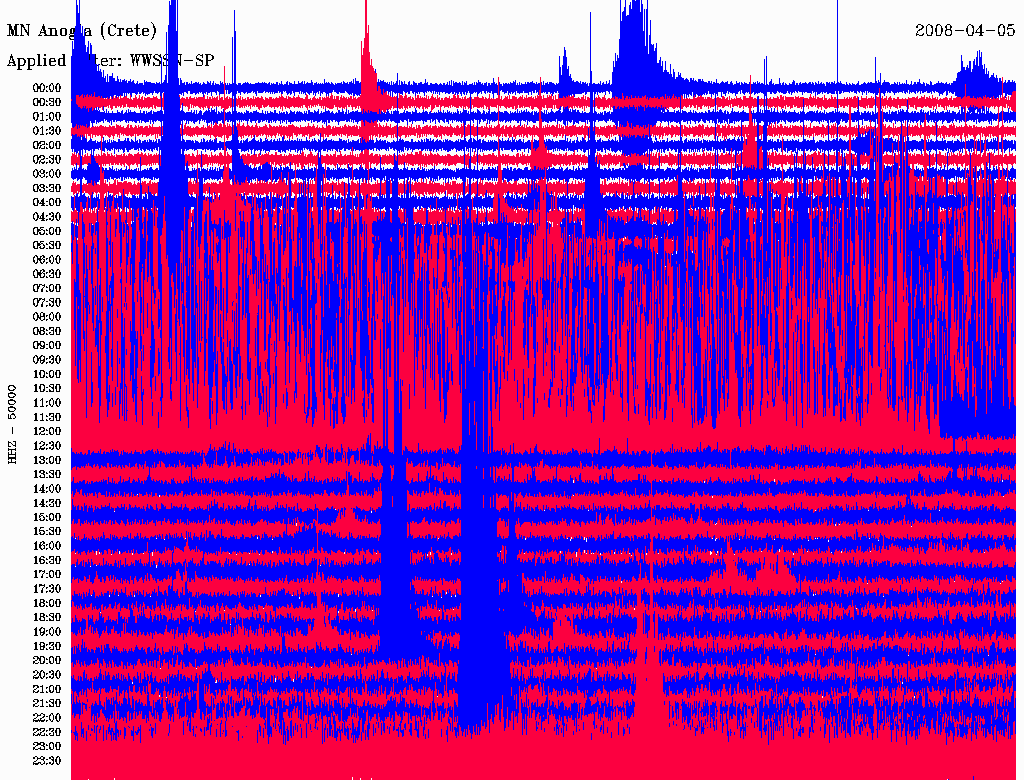Click the Applied filter WWSSN-SP text

[x=110, y=60]
